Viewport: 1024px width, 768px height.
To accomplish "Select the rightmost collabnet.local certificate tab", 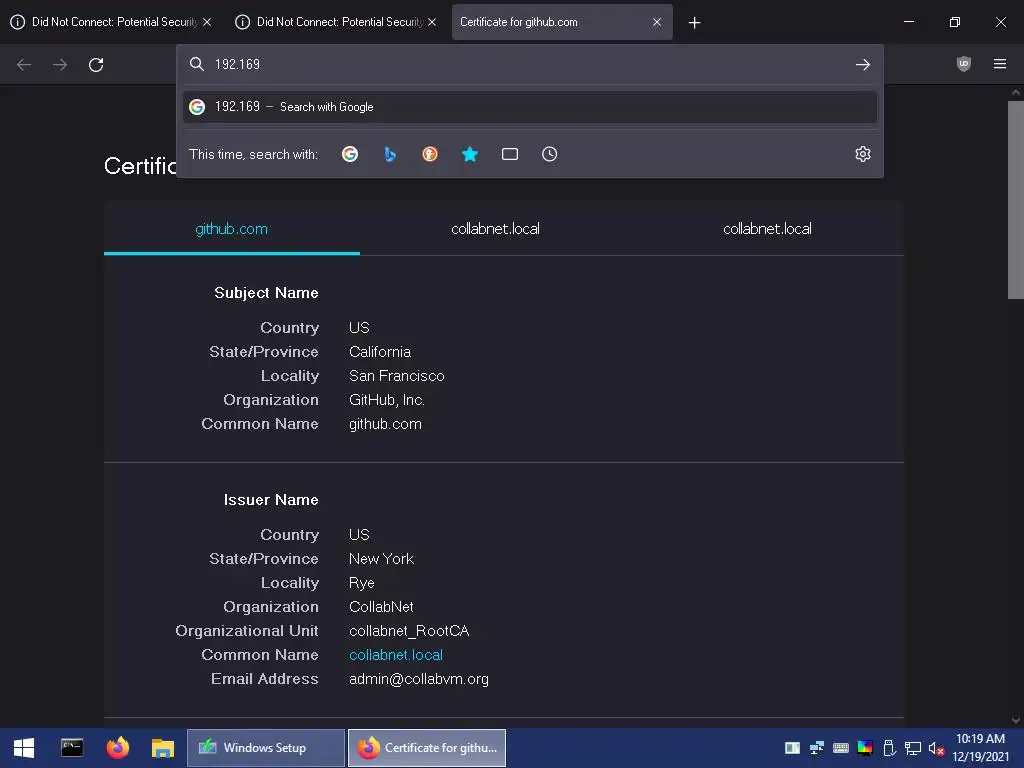I will pyautogui.click(x=767, y=229).
